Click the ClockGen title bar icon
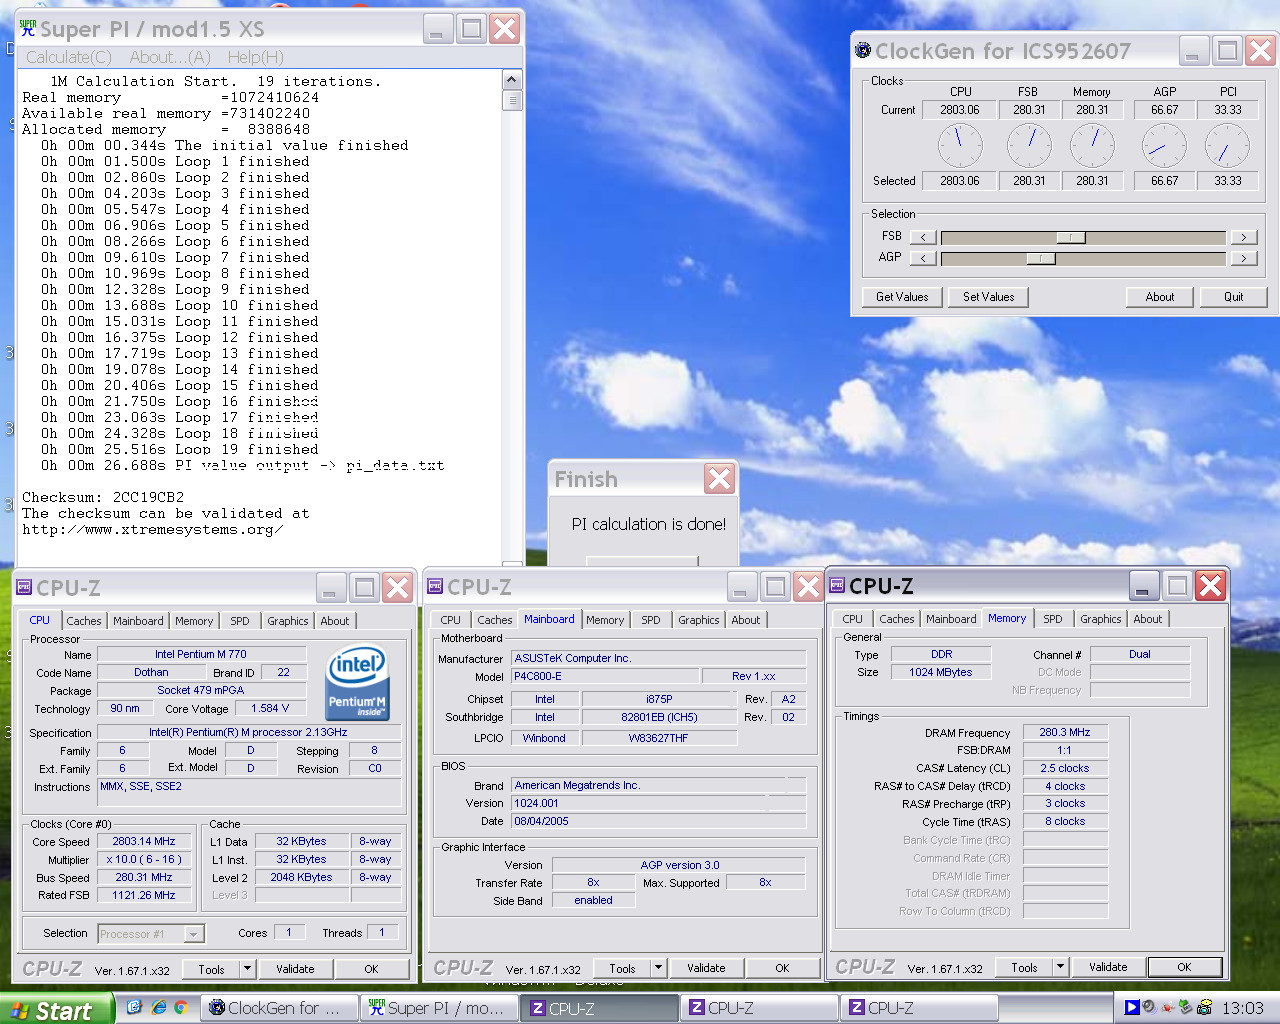This screenshot has width=1280, height=1024. (863, 50)
